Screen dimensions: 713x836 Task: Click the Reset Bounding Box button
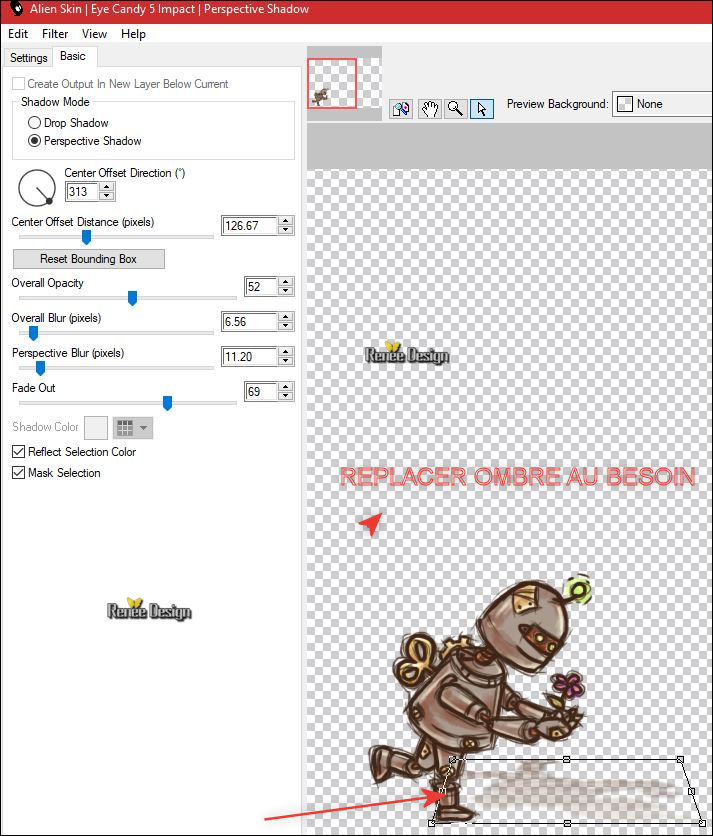(89, 259)
